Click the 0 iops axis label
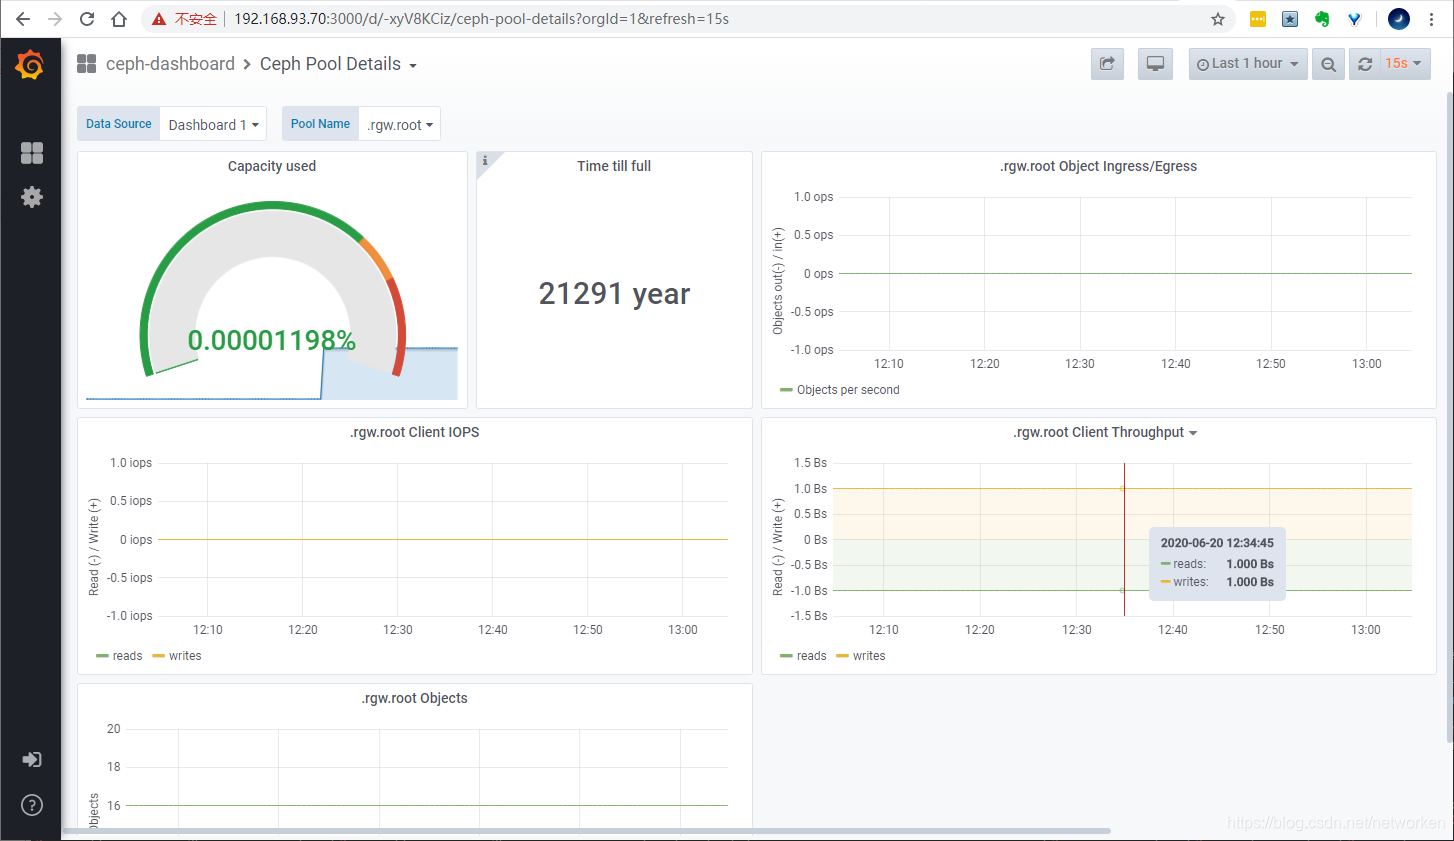Image resolution: width=1454 pixels, height=841 pixels. pos(136,540)
